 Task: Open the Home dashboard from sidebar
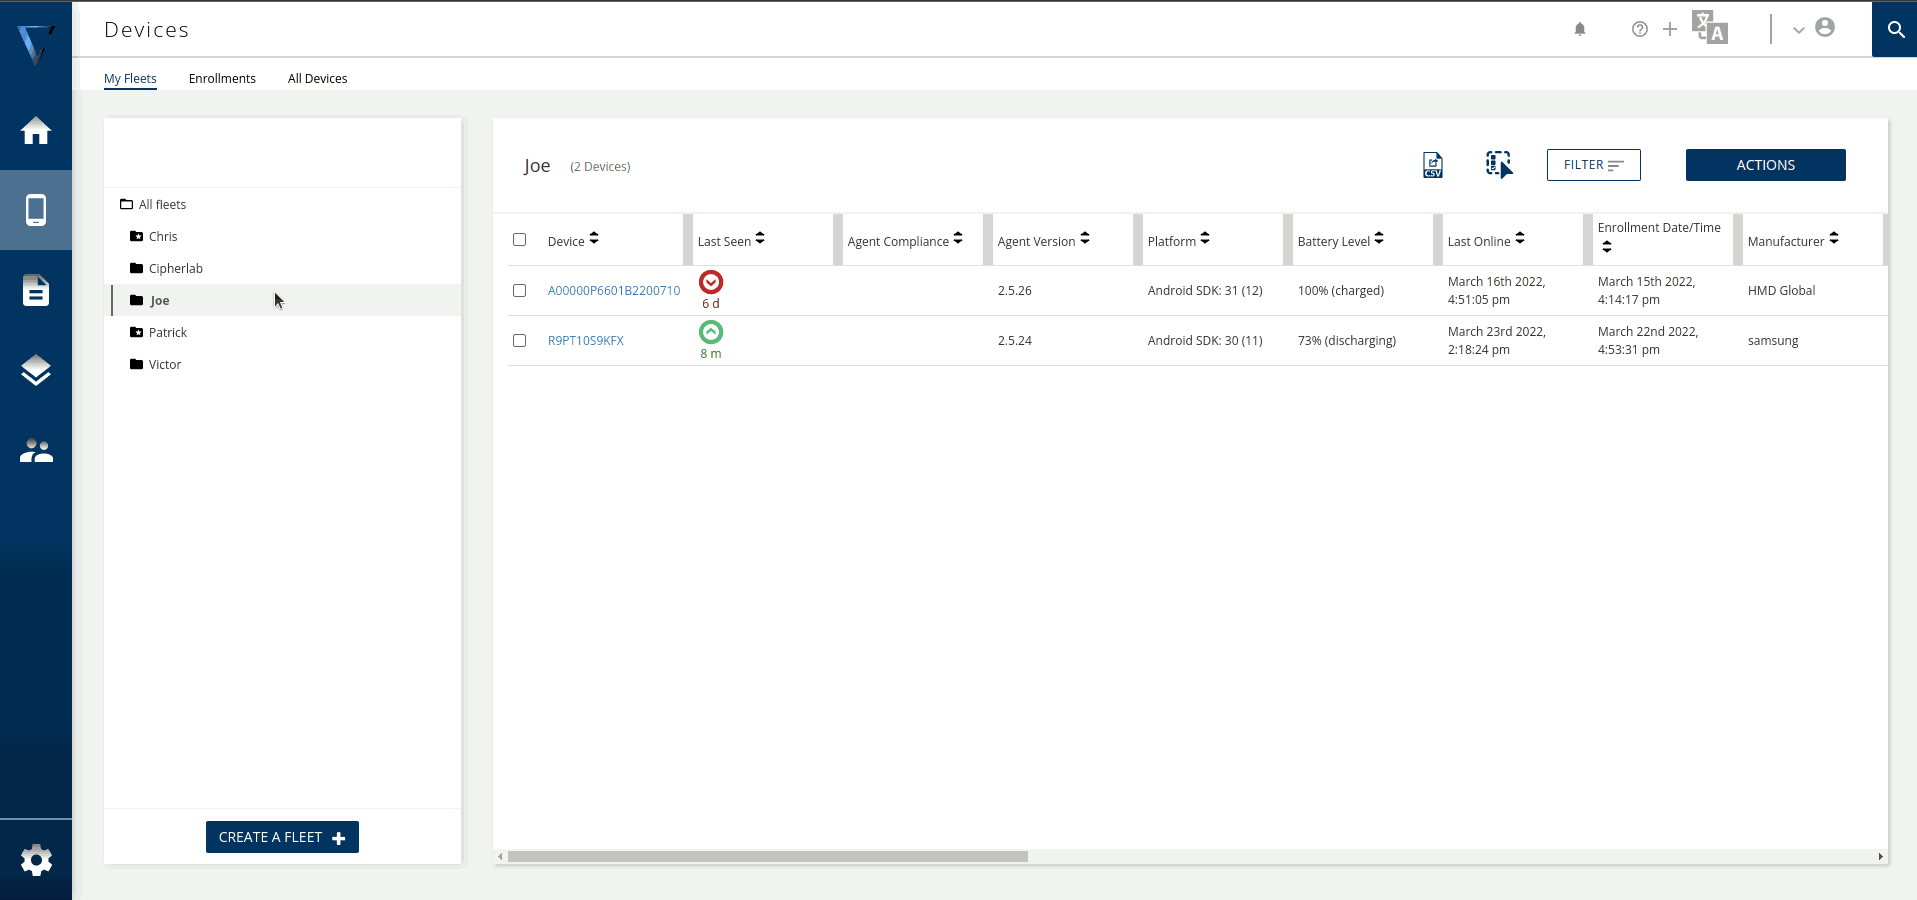pos(36,131)
